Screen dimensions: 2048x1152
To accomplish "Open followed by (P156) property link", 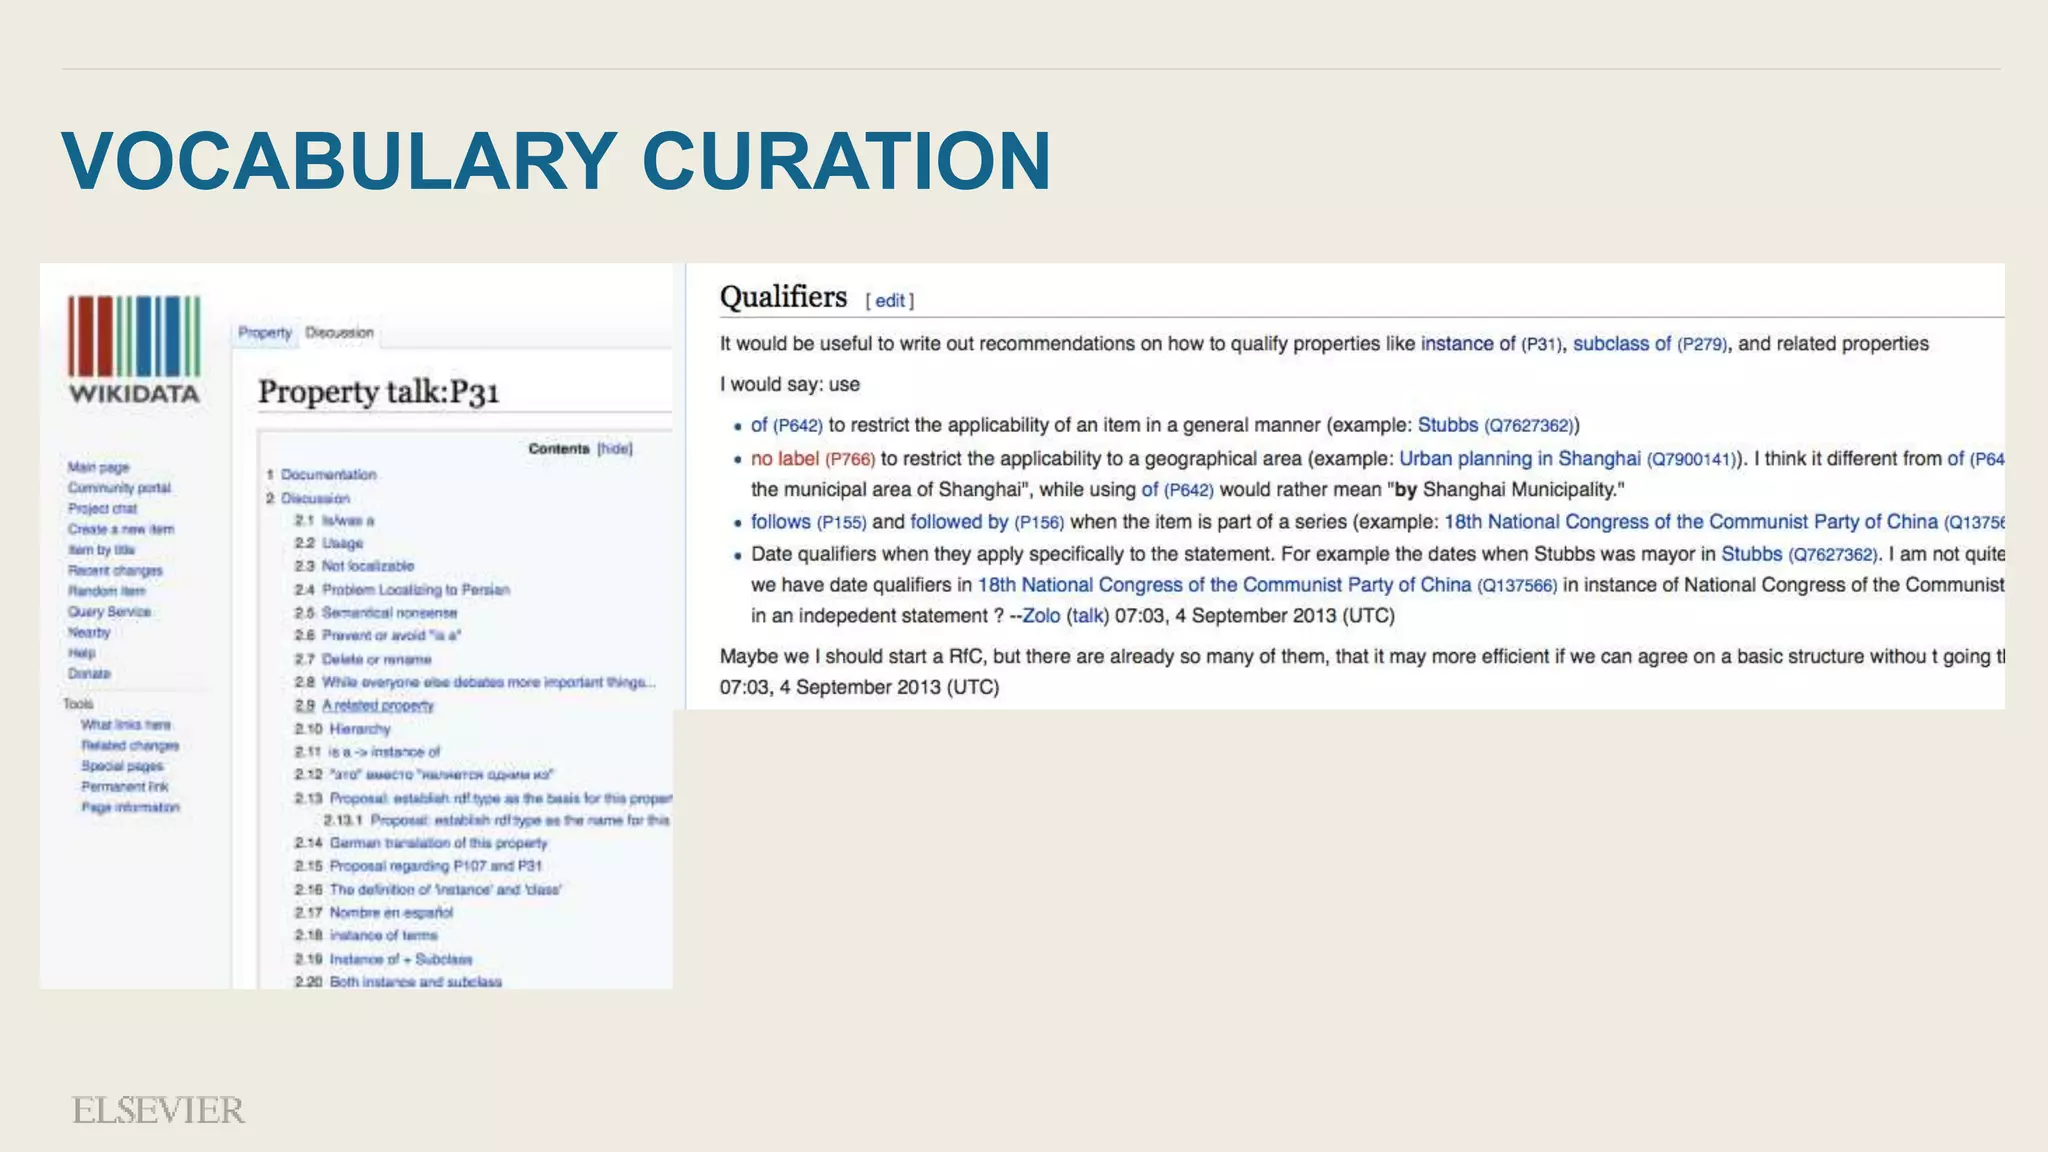I will point(987,522).
